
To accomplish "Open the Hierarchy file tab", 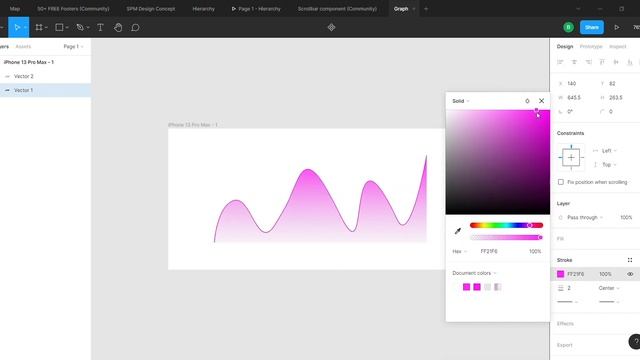I will (x=203, y=9).
